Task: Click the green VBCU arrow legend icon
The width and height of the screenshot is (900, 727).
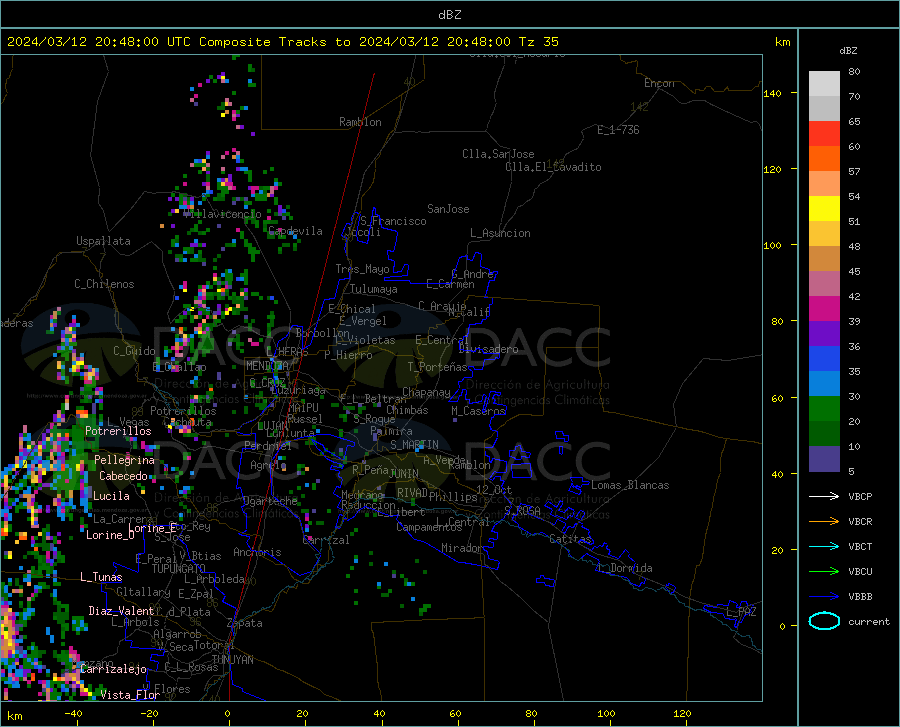Action: click(x=824, y=572)
